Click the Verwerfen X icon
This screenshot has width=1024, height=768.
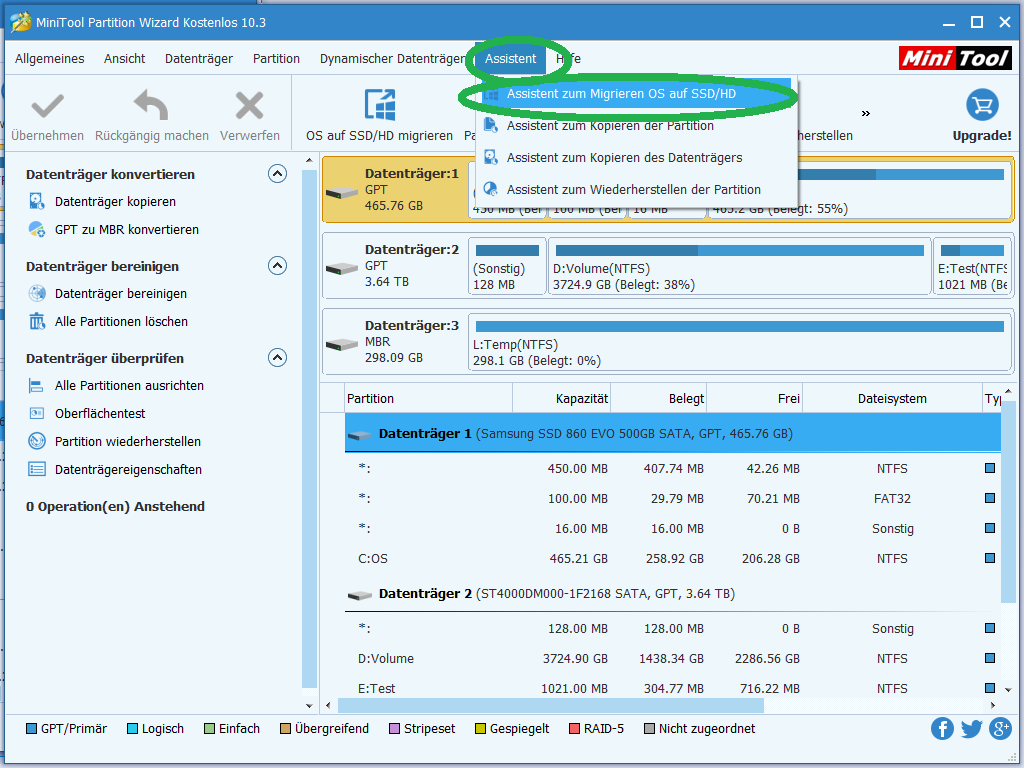[x=249, y=106]
